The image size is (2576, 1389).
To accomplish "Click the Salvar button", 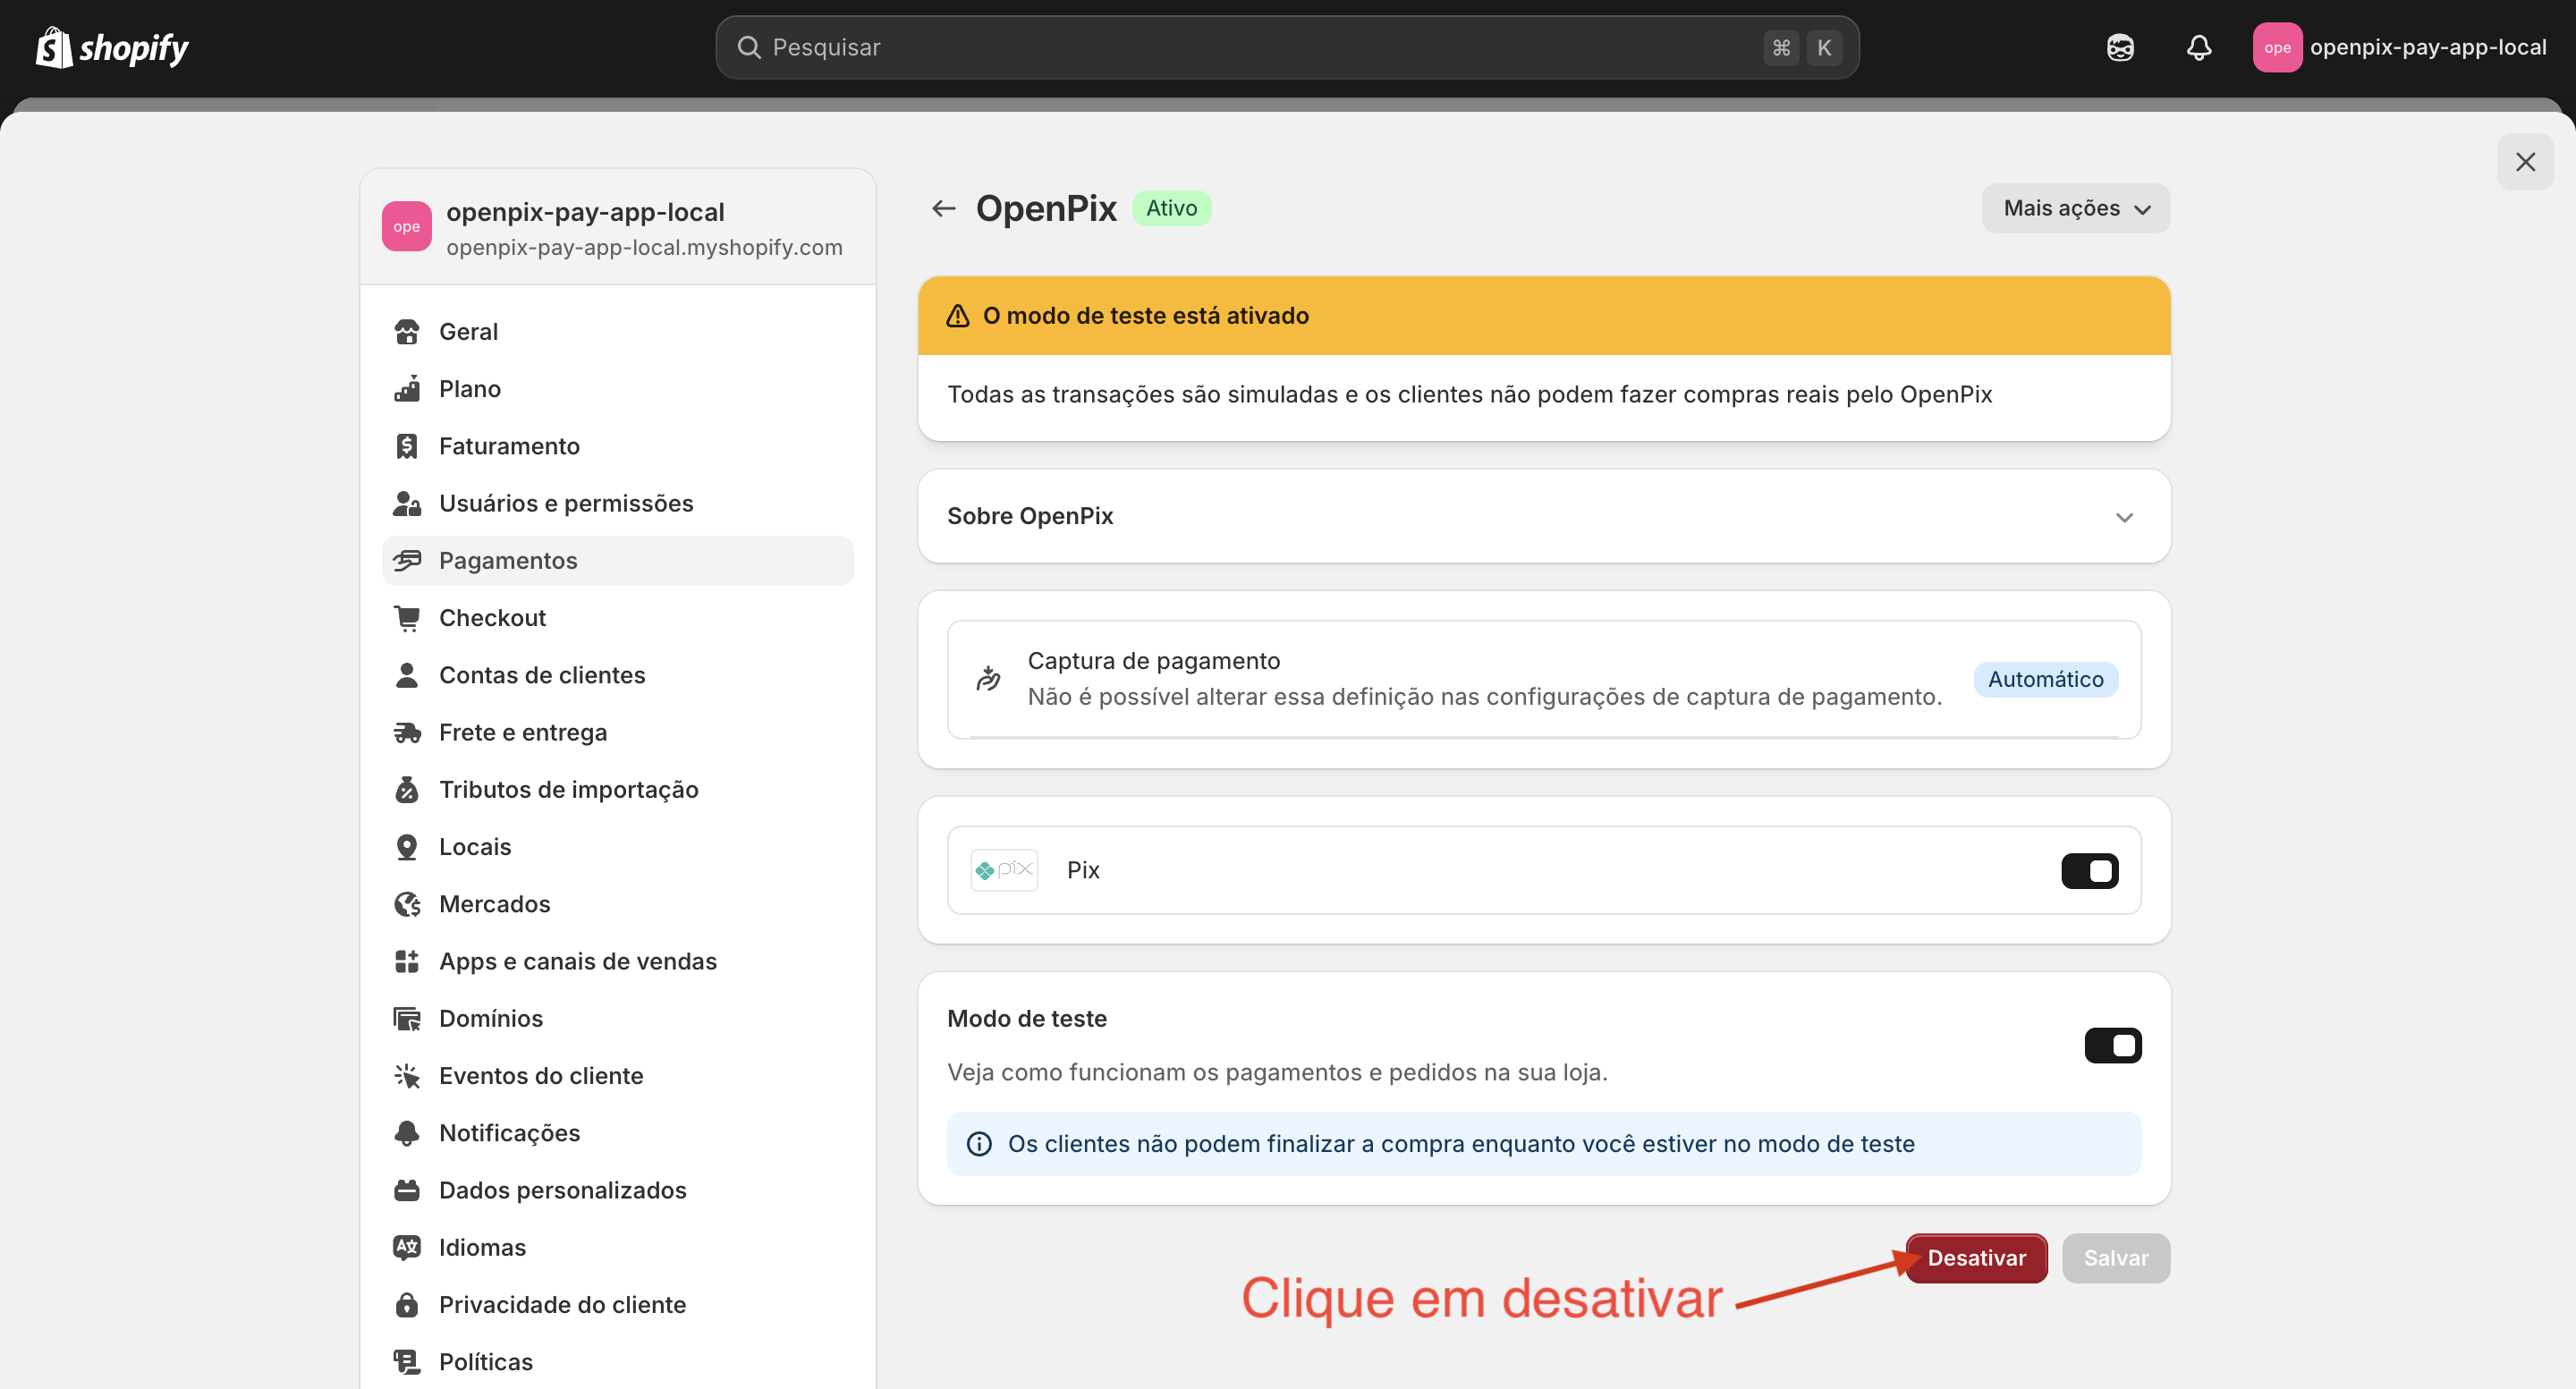I will tap(2115, 1258).
